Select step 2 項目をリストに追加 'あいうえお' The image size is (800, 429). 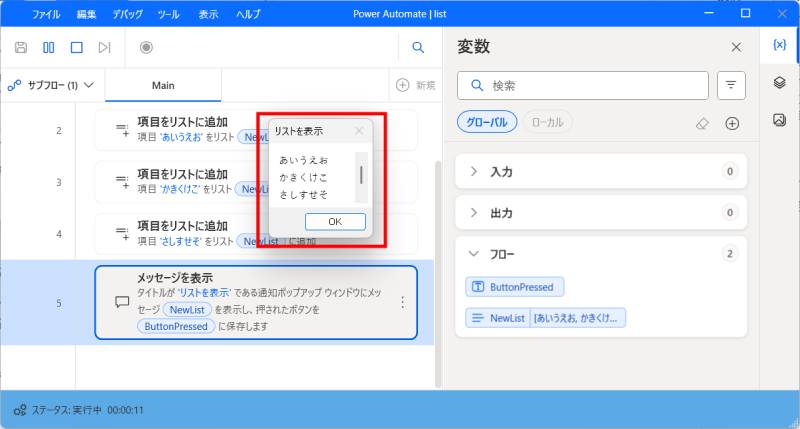[256, 130]
